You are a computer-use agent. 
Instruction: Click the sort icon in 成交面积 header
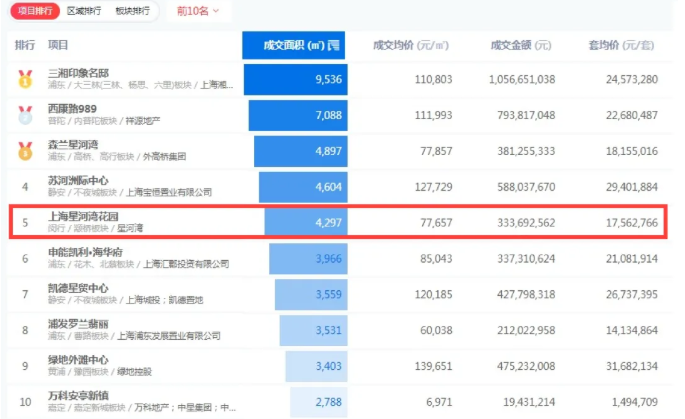pyautogui.click(x=334, y=45)
